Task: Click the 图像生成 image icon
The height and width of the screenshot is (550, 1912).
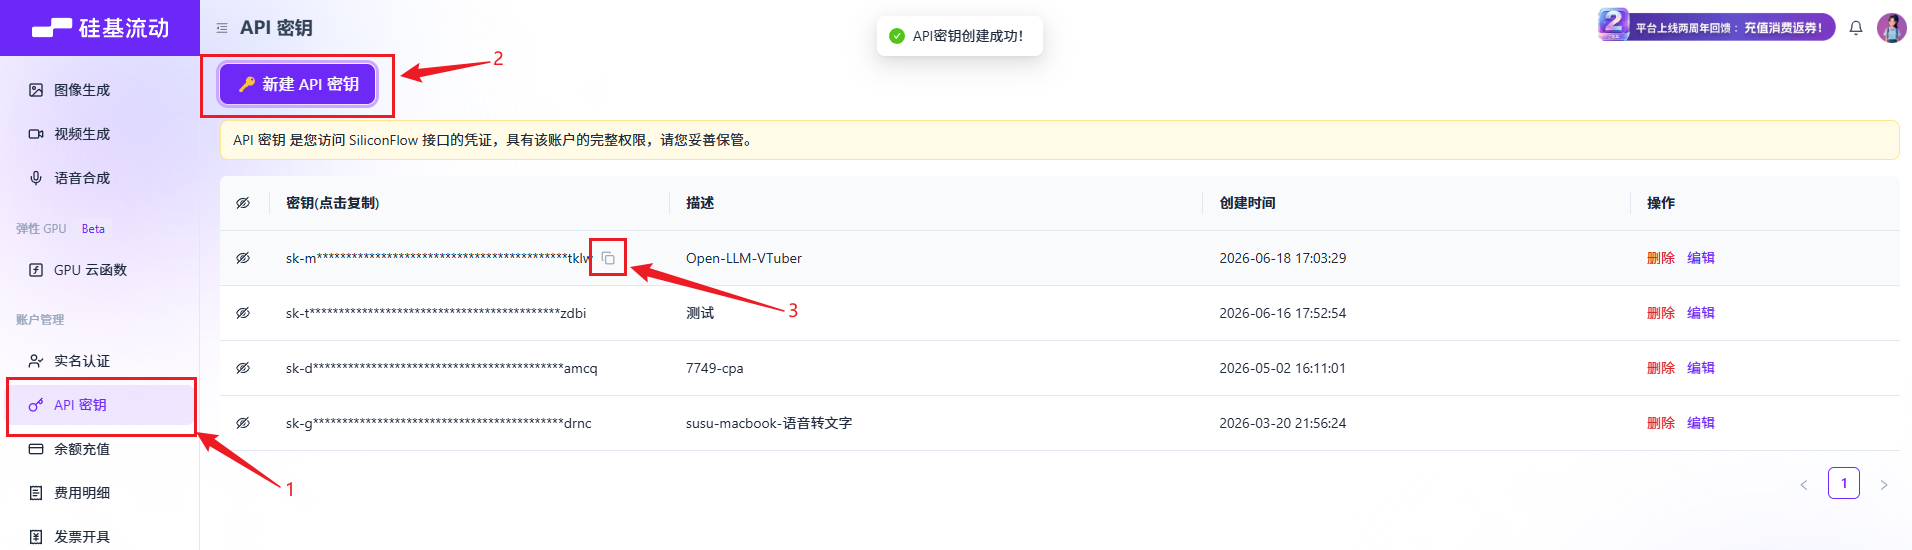Action: pos(36,90)
